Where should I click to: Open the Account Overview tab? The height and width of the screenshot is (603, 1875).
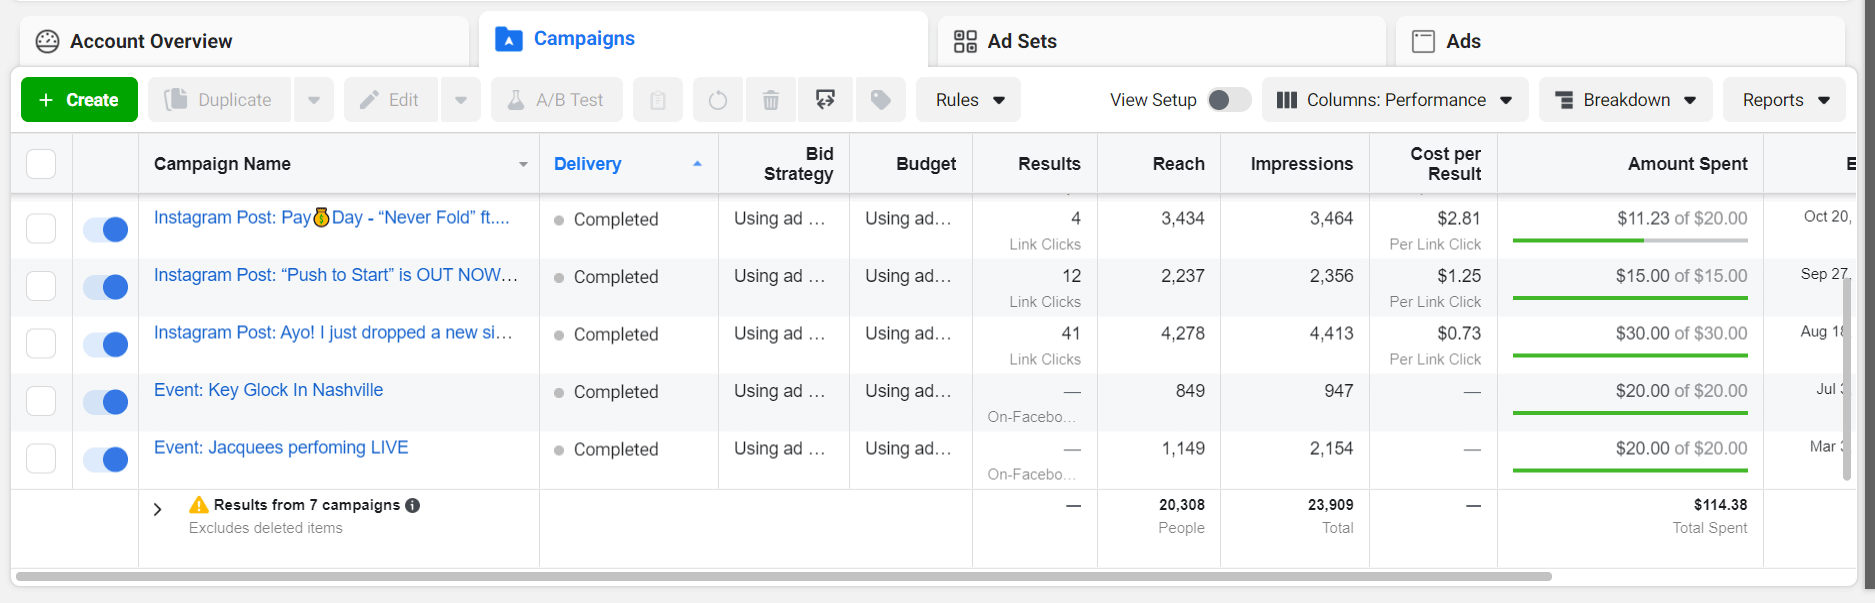tap(244, 41)
